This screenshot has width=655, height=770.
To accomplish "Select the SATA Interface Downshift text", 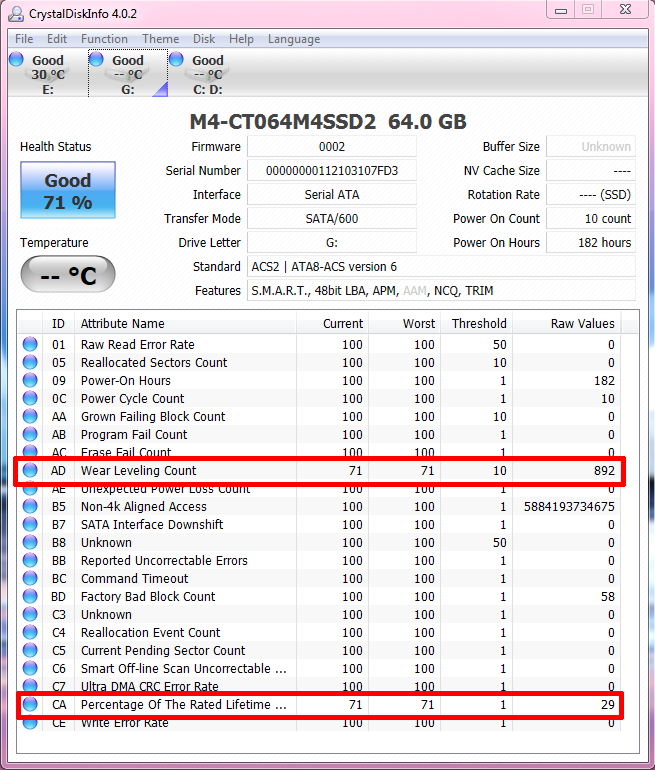I will tap(152, 524).
